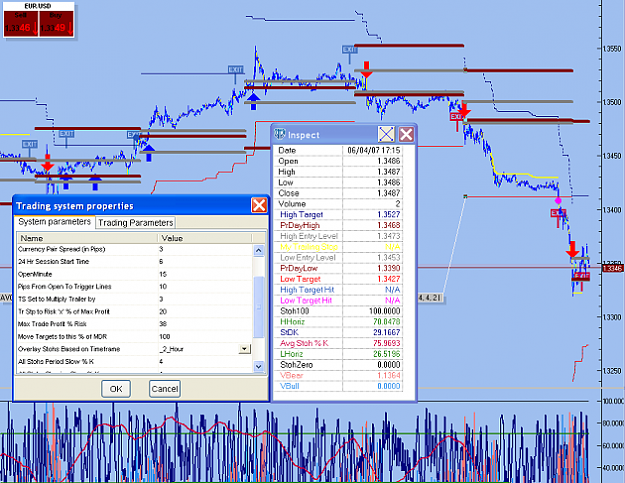Confirm the dialog with OK
Viewport: 625px width, 483px height.
tap(116, 389)
